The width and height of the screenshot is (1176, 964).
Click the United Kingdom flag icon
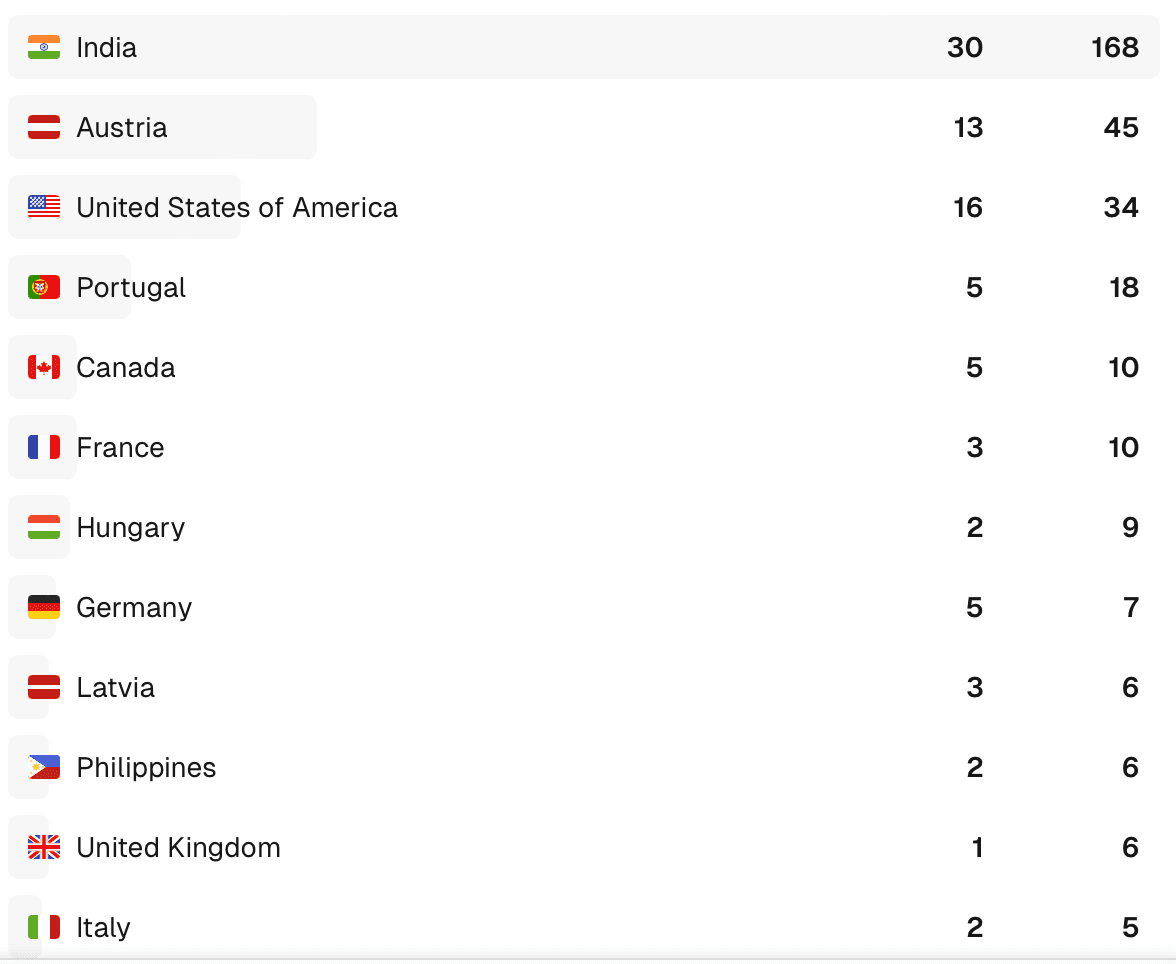[44, 847]
